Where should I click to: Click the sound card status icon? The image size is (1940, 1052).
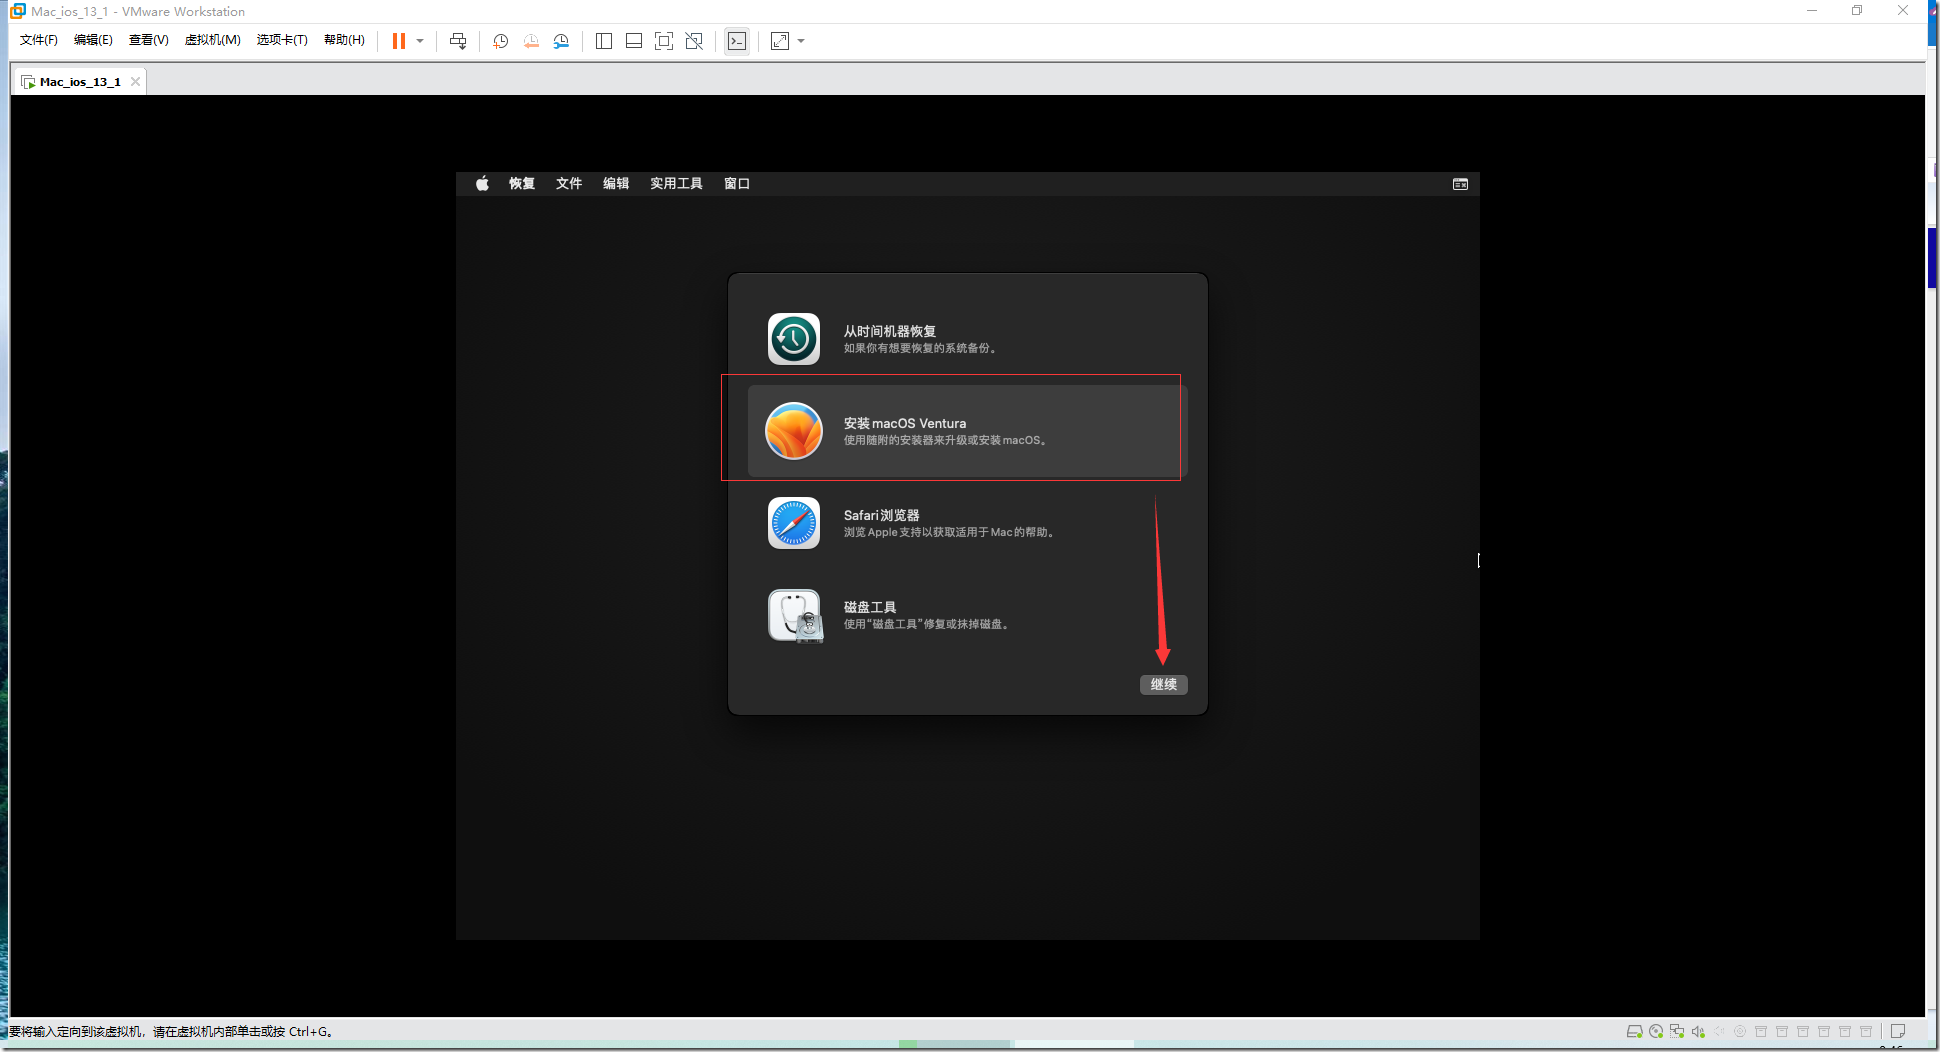[x=1698, y=1031]
